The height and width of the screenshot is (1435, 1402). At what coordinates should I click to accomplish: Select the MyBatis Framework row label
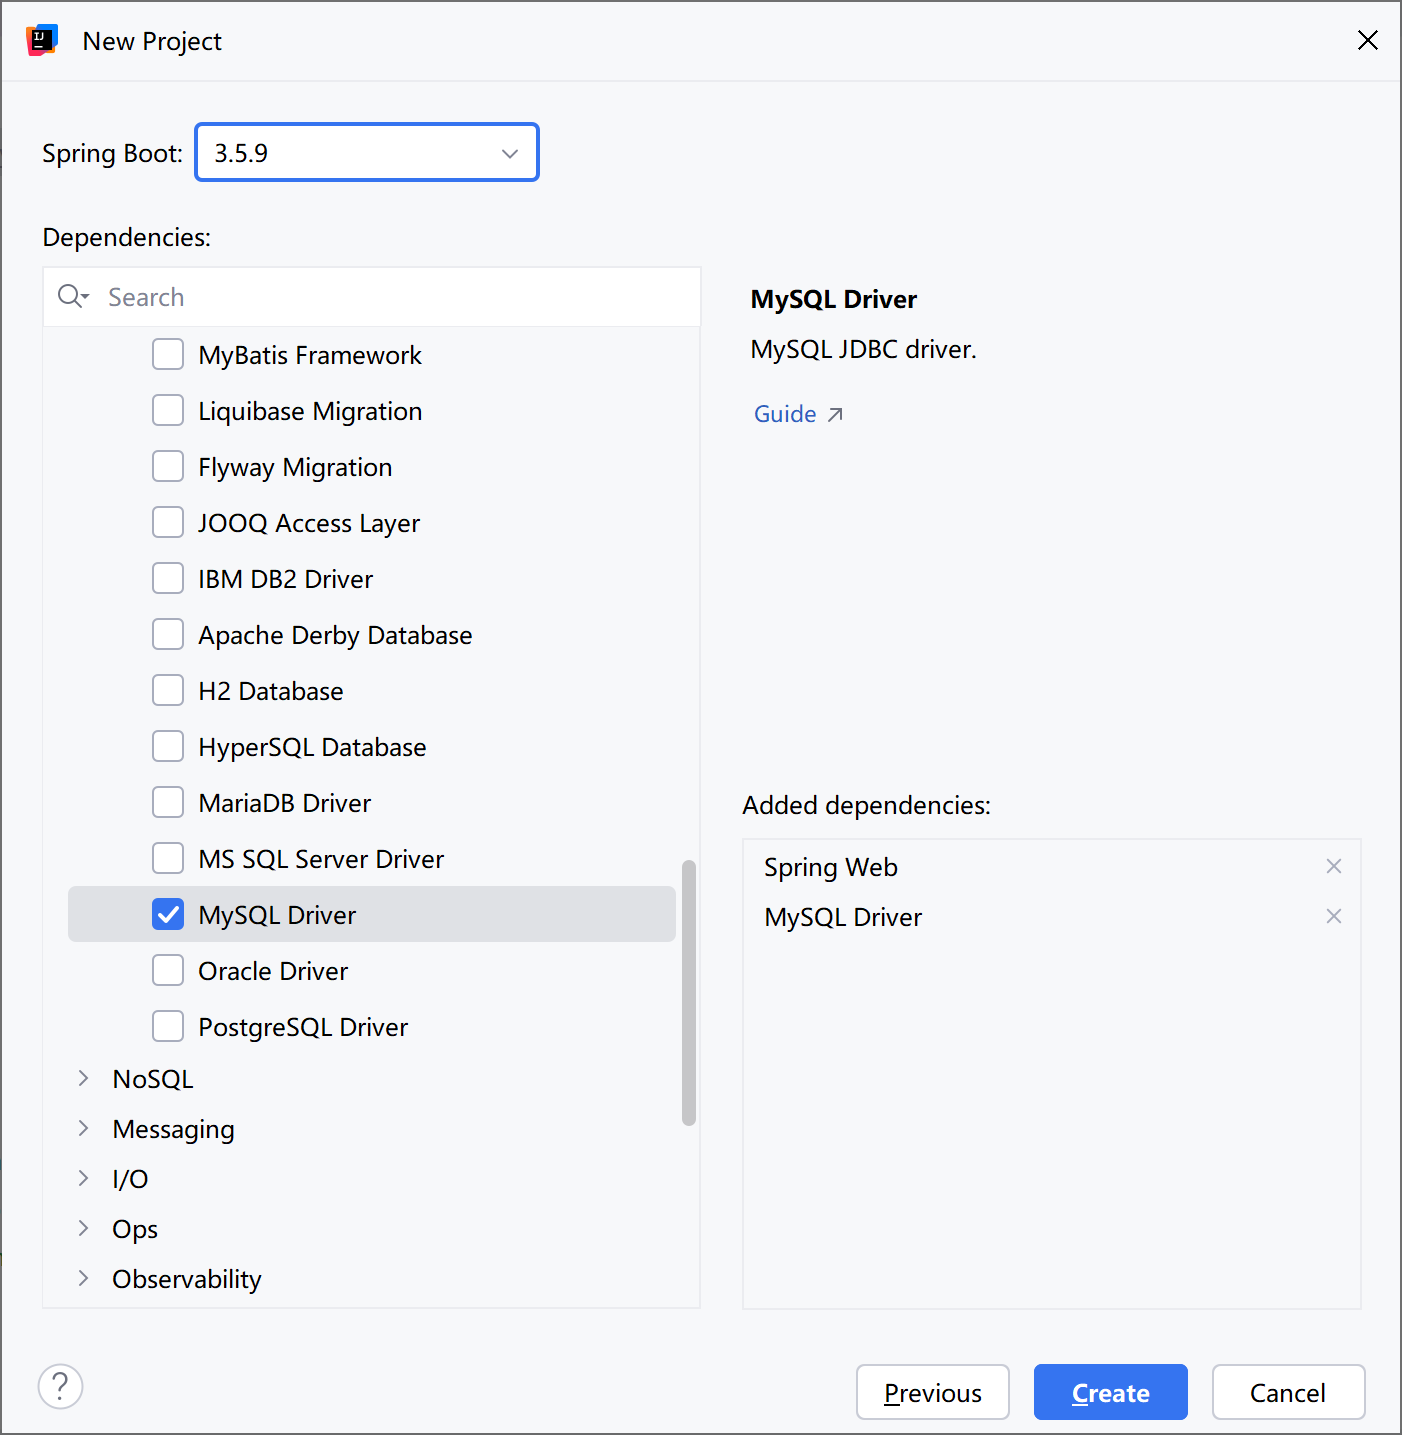pos(310,355)
